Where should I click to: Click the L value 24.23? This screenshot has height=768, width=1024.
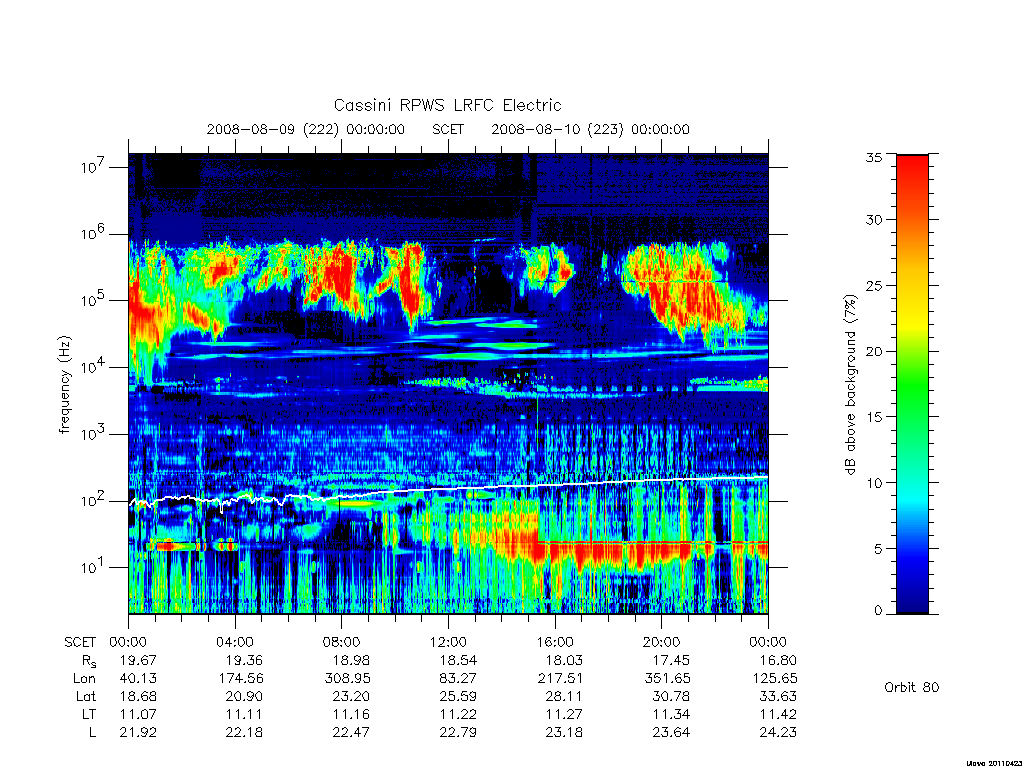(x=778, y=732)
